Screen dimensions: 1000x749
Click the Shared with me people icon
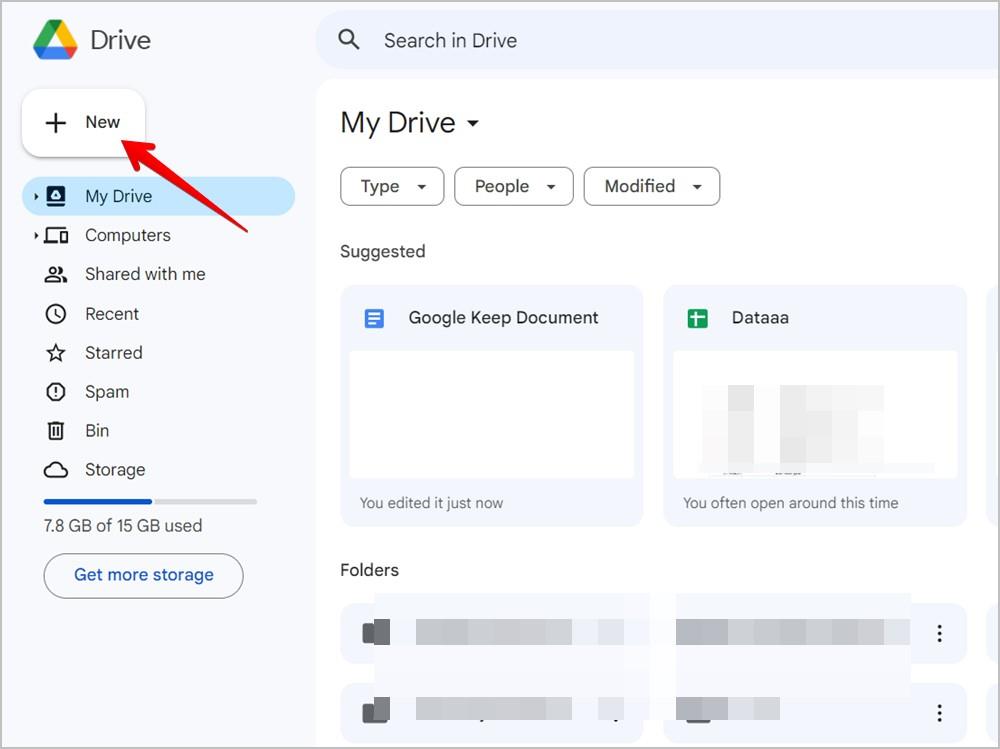tap(55, 274)
